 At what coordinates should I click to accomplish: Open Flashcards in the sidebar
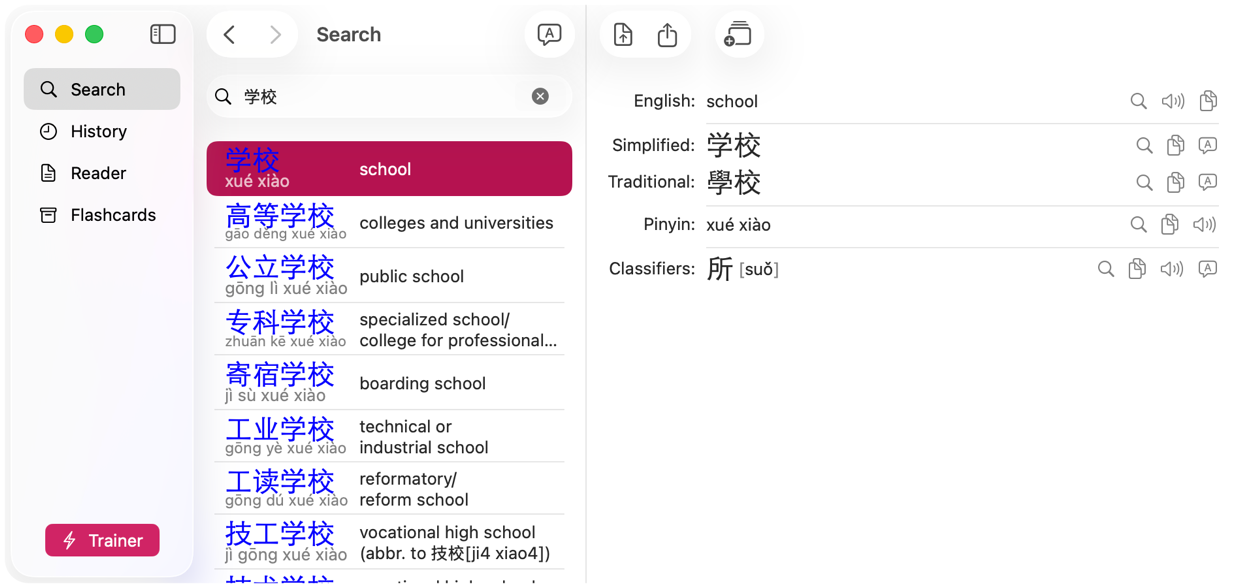[x=102, y=215]
